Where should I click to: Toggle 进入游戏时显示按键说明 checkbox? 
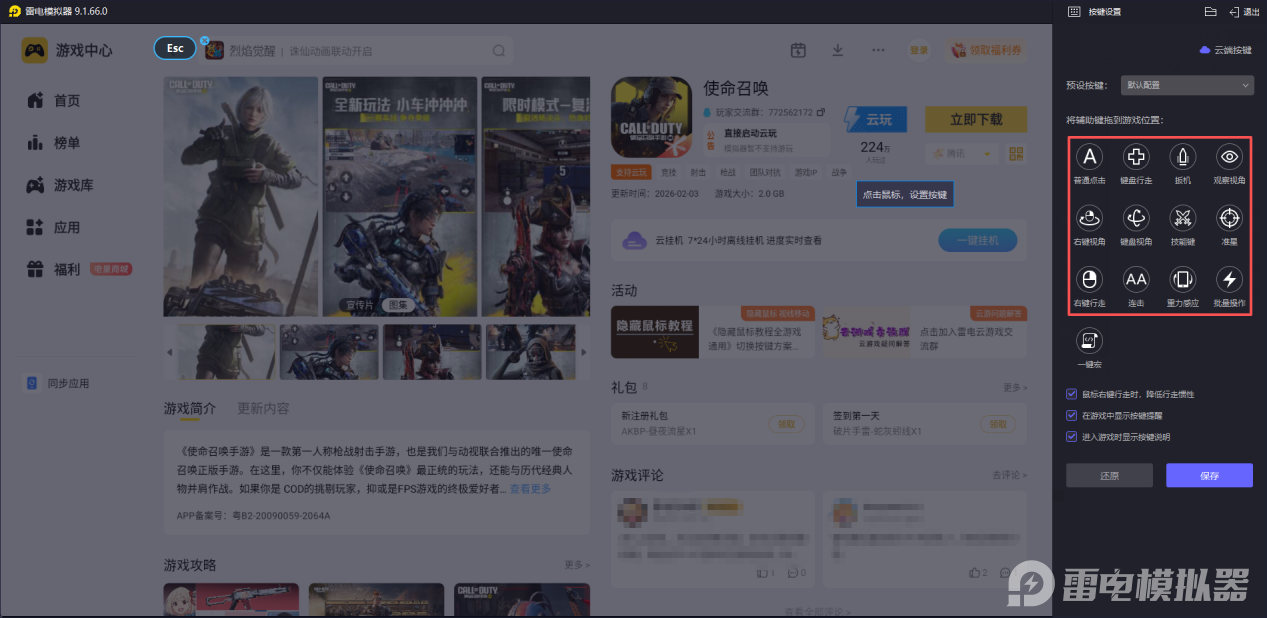(x=1072, y=436)
